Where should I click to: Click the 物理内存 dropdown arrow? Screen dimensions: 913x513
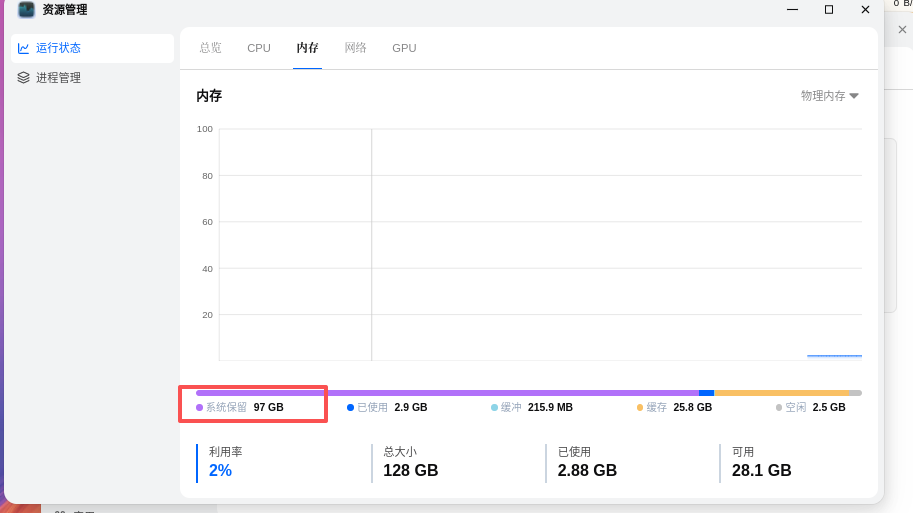854,96
